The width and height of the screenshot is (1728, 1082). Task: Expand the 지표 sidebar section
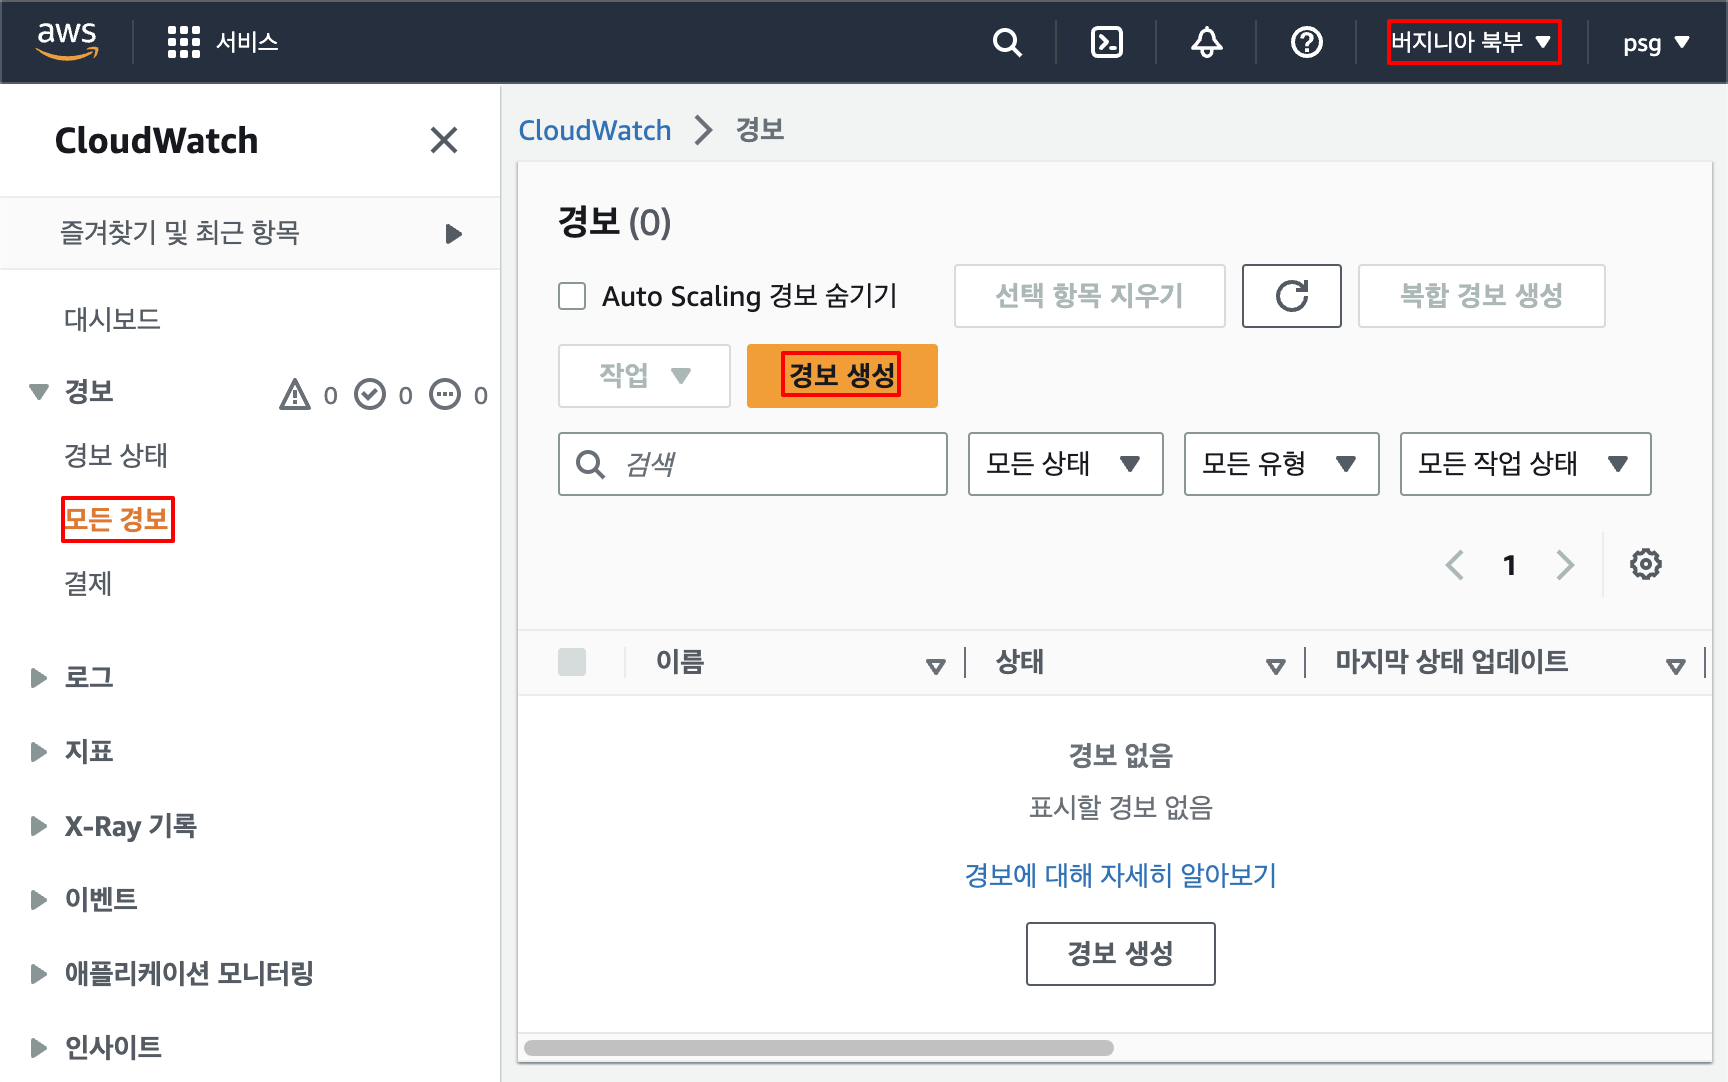[39, 752]
